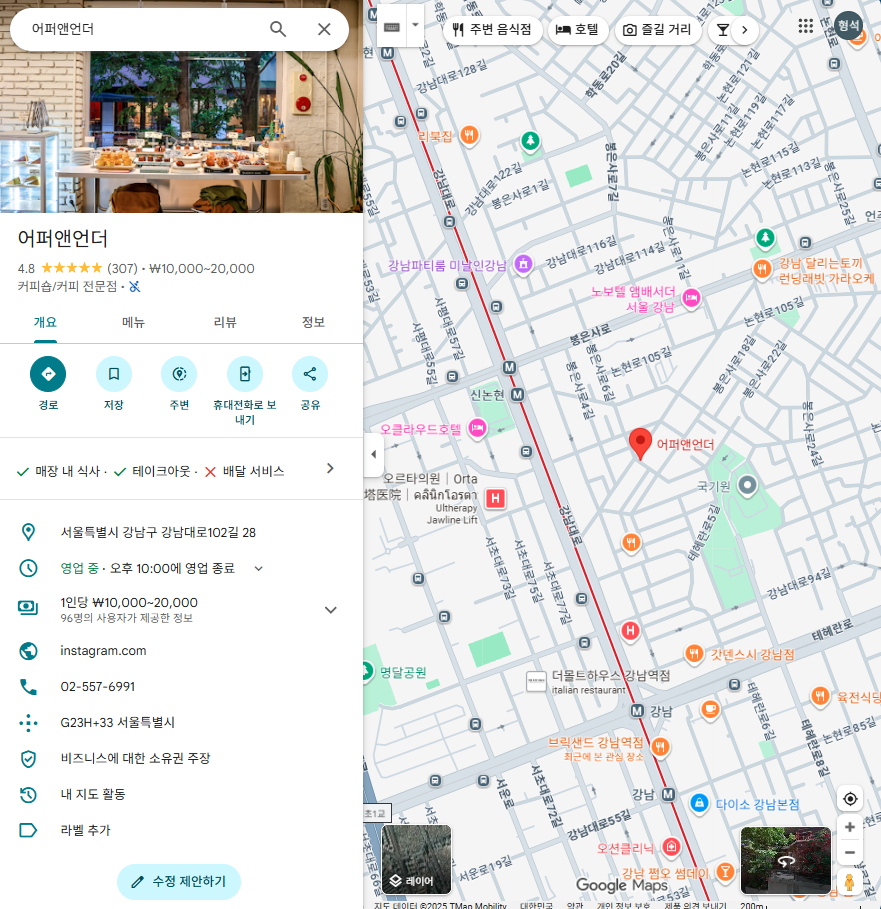Switch to the 메뉴 tab
Screen dimensions: 881x909
point(133,322)
